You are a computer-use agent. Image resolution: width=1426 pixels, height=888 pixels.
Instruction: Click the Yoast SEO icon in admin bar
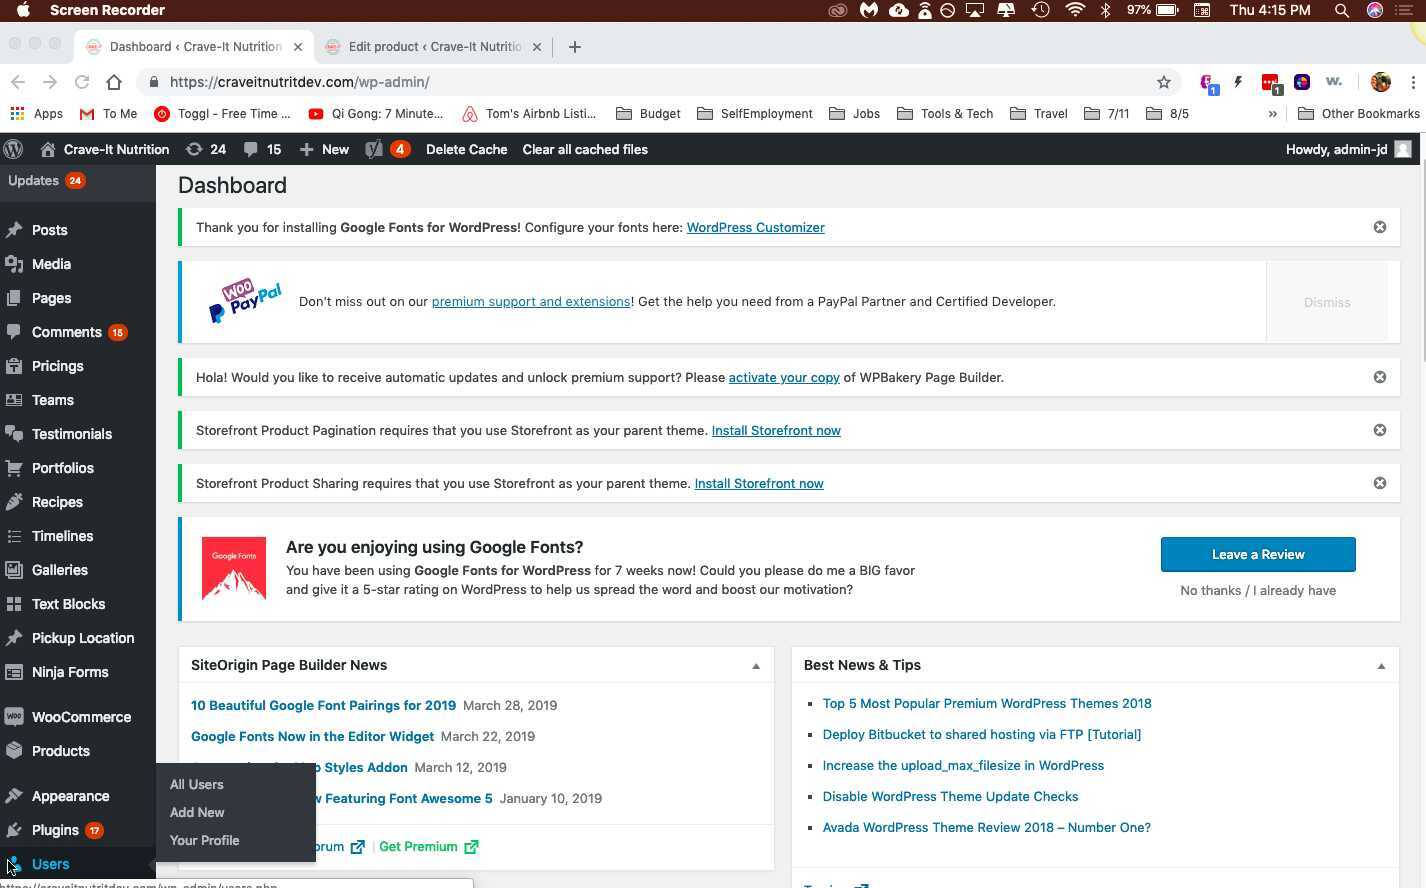[x=374, y=149]
